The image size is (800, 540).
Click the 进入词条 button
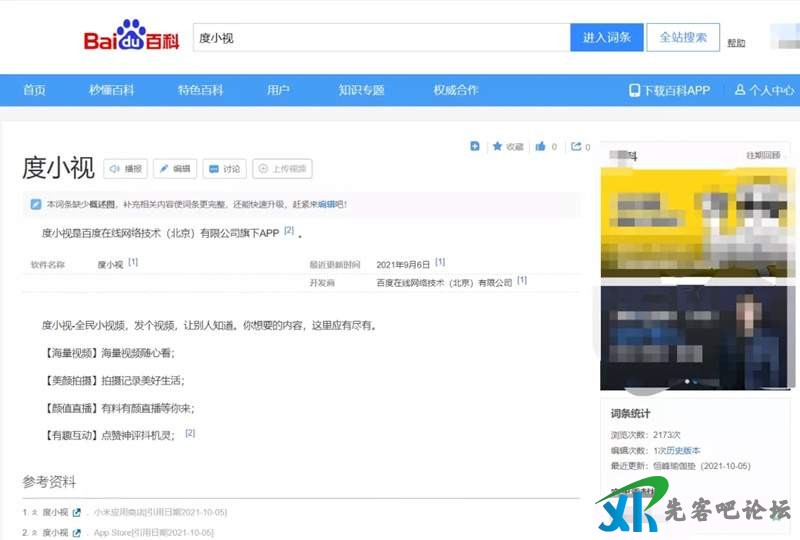coord(606,38)
